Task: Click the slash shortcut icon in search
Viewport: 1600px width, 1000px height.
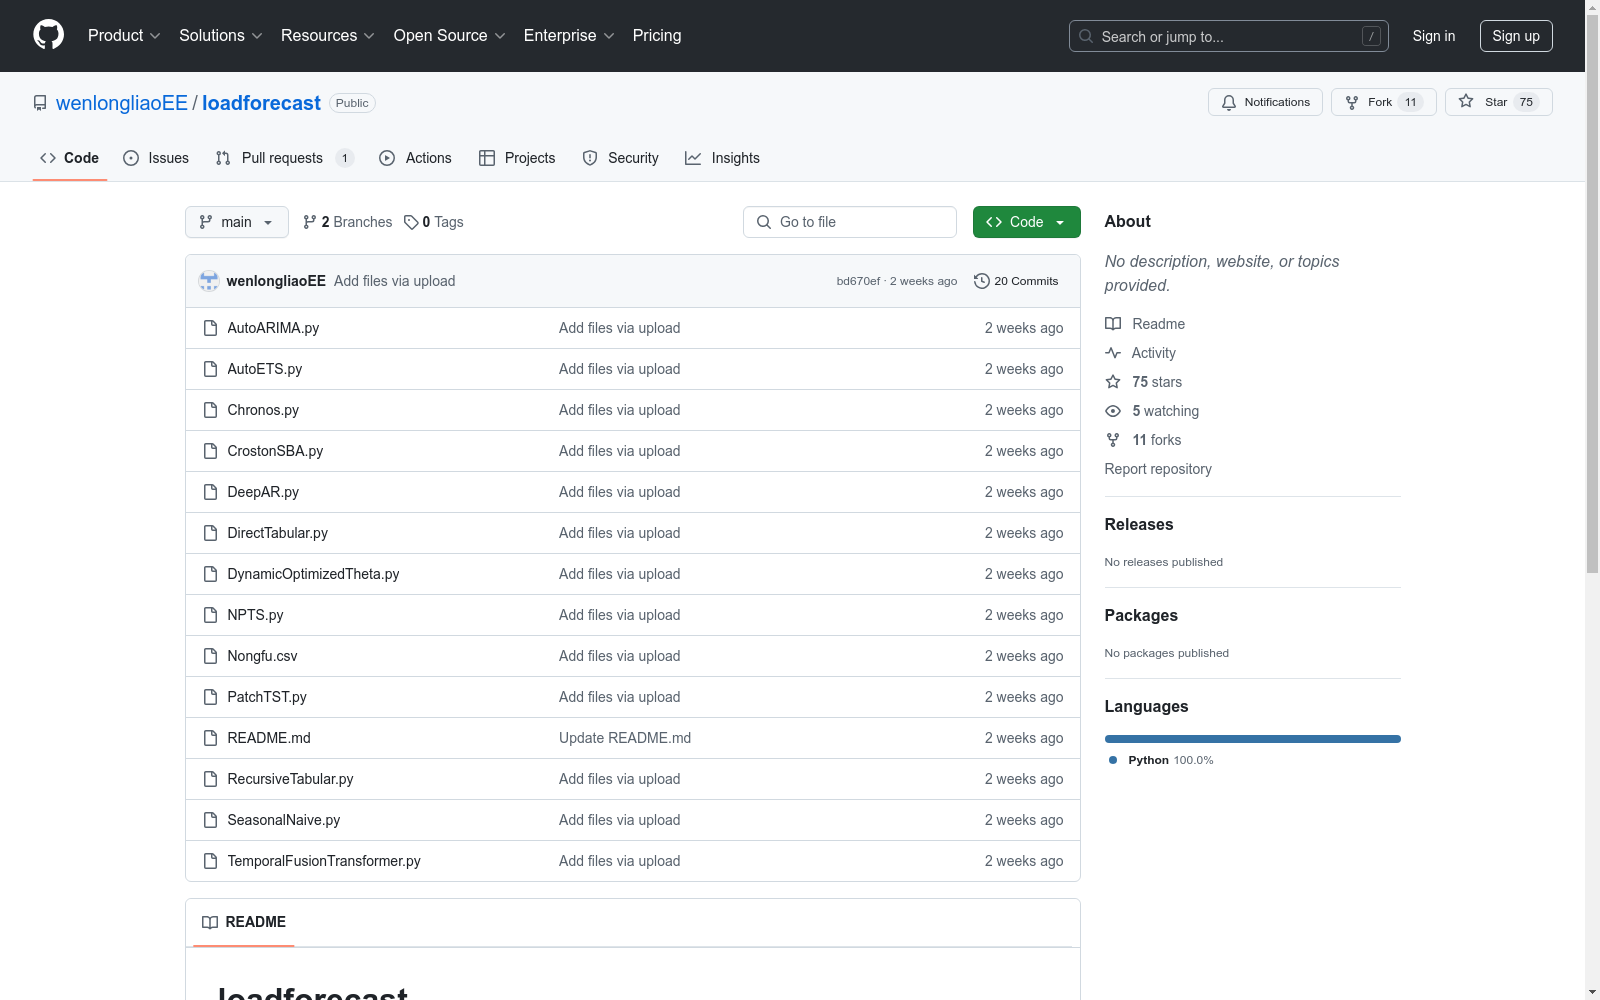Action: pos(1371,36)
